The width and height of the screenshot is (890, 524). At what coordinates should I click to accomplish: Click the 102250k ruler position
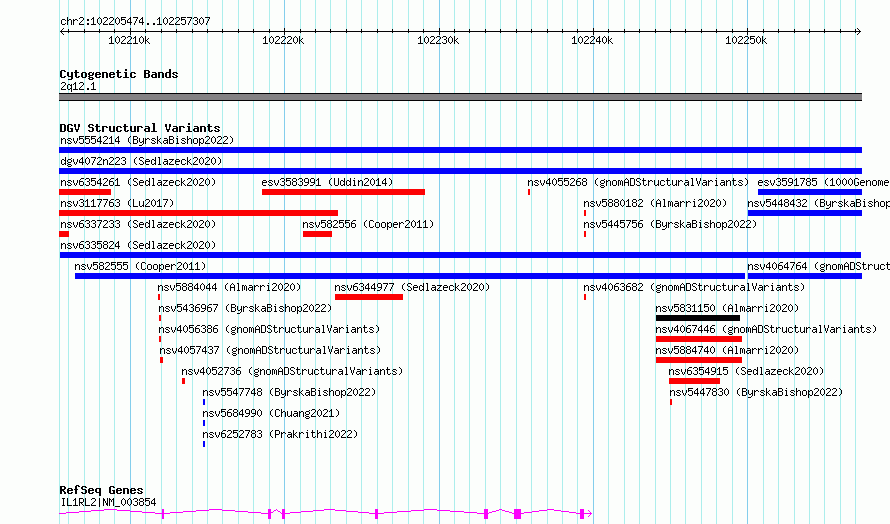(746, 40)
